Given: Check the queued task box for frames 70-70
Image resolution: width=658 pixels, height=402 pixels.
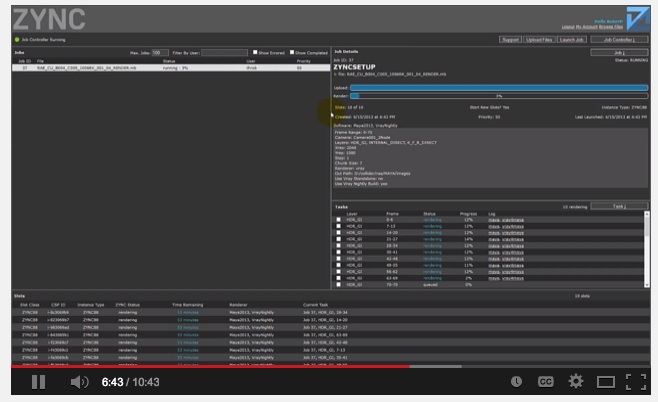Looking at the screenshot, I should point(338,285).
